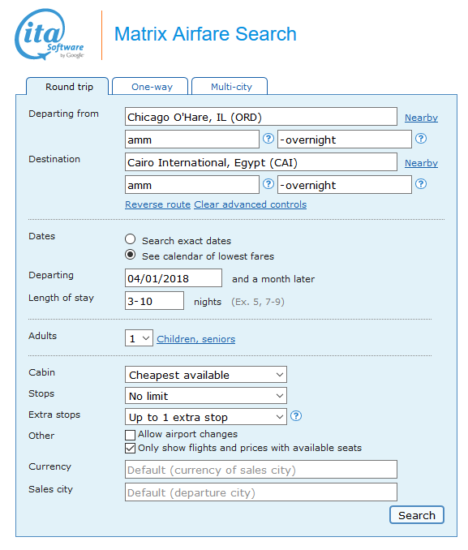
Task: Open help icon beside departure routing code field
Action: [268, 139]
